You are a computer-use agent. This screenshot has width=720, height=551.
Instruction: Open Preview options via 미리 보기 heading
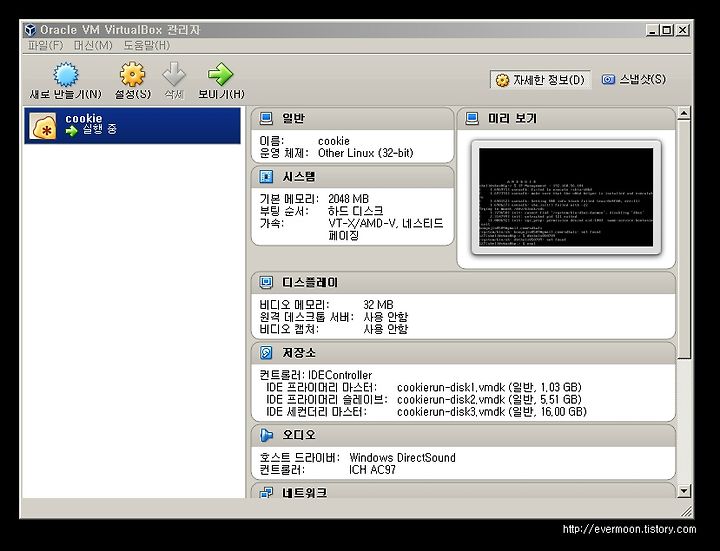[x=512, y=118]
